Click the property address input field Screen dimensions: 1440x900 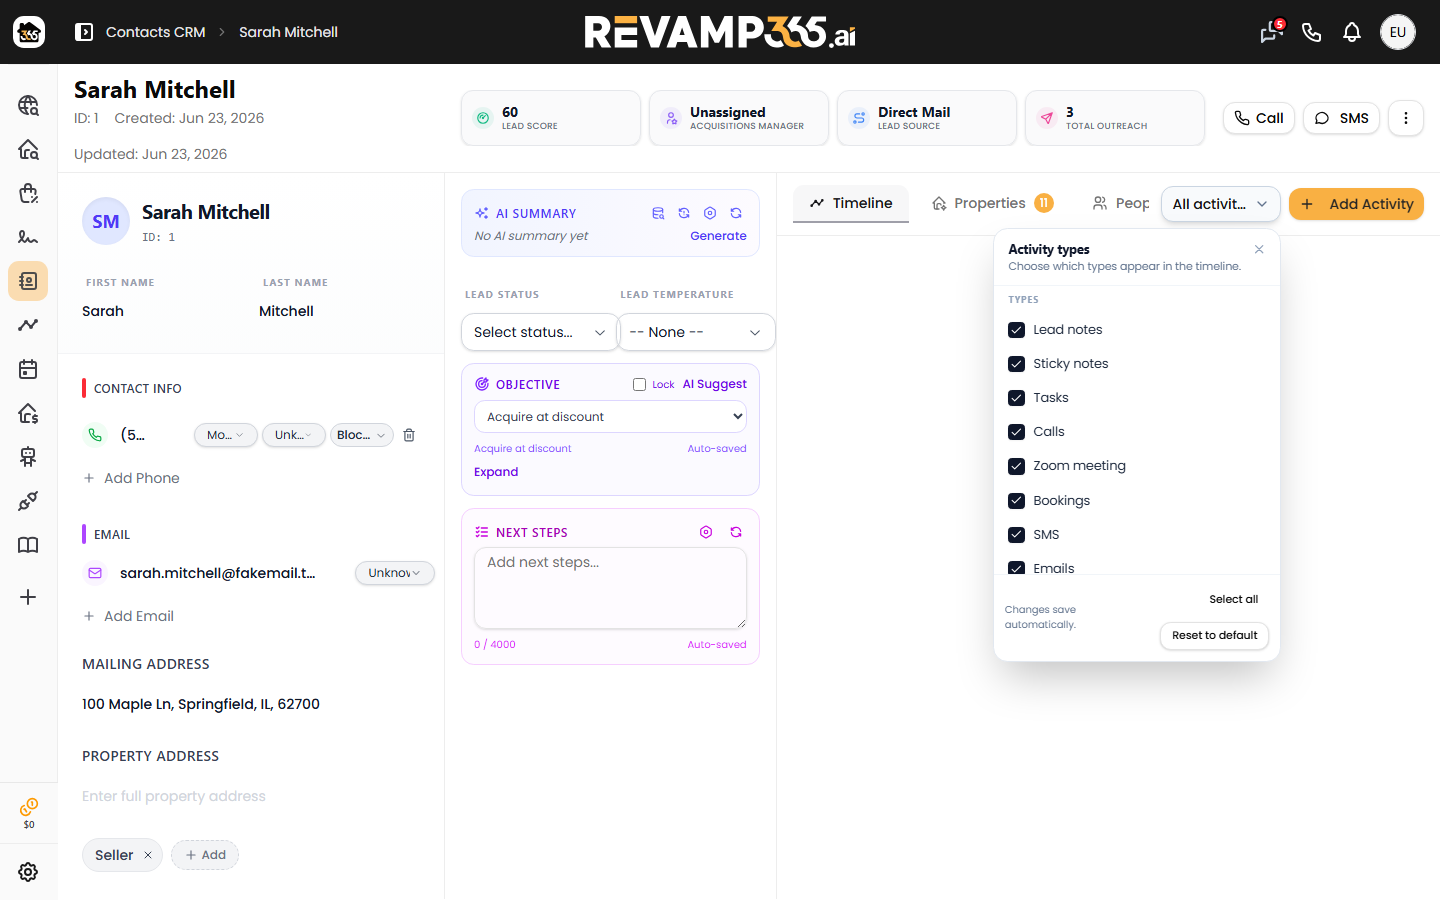(x=250, y=797)
